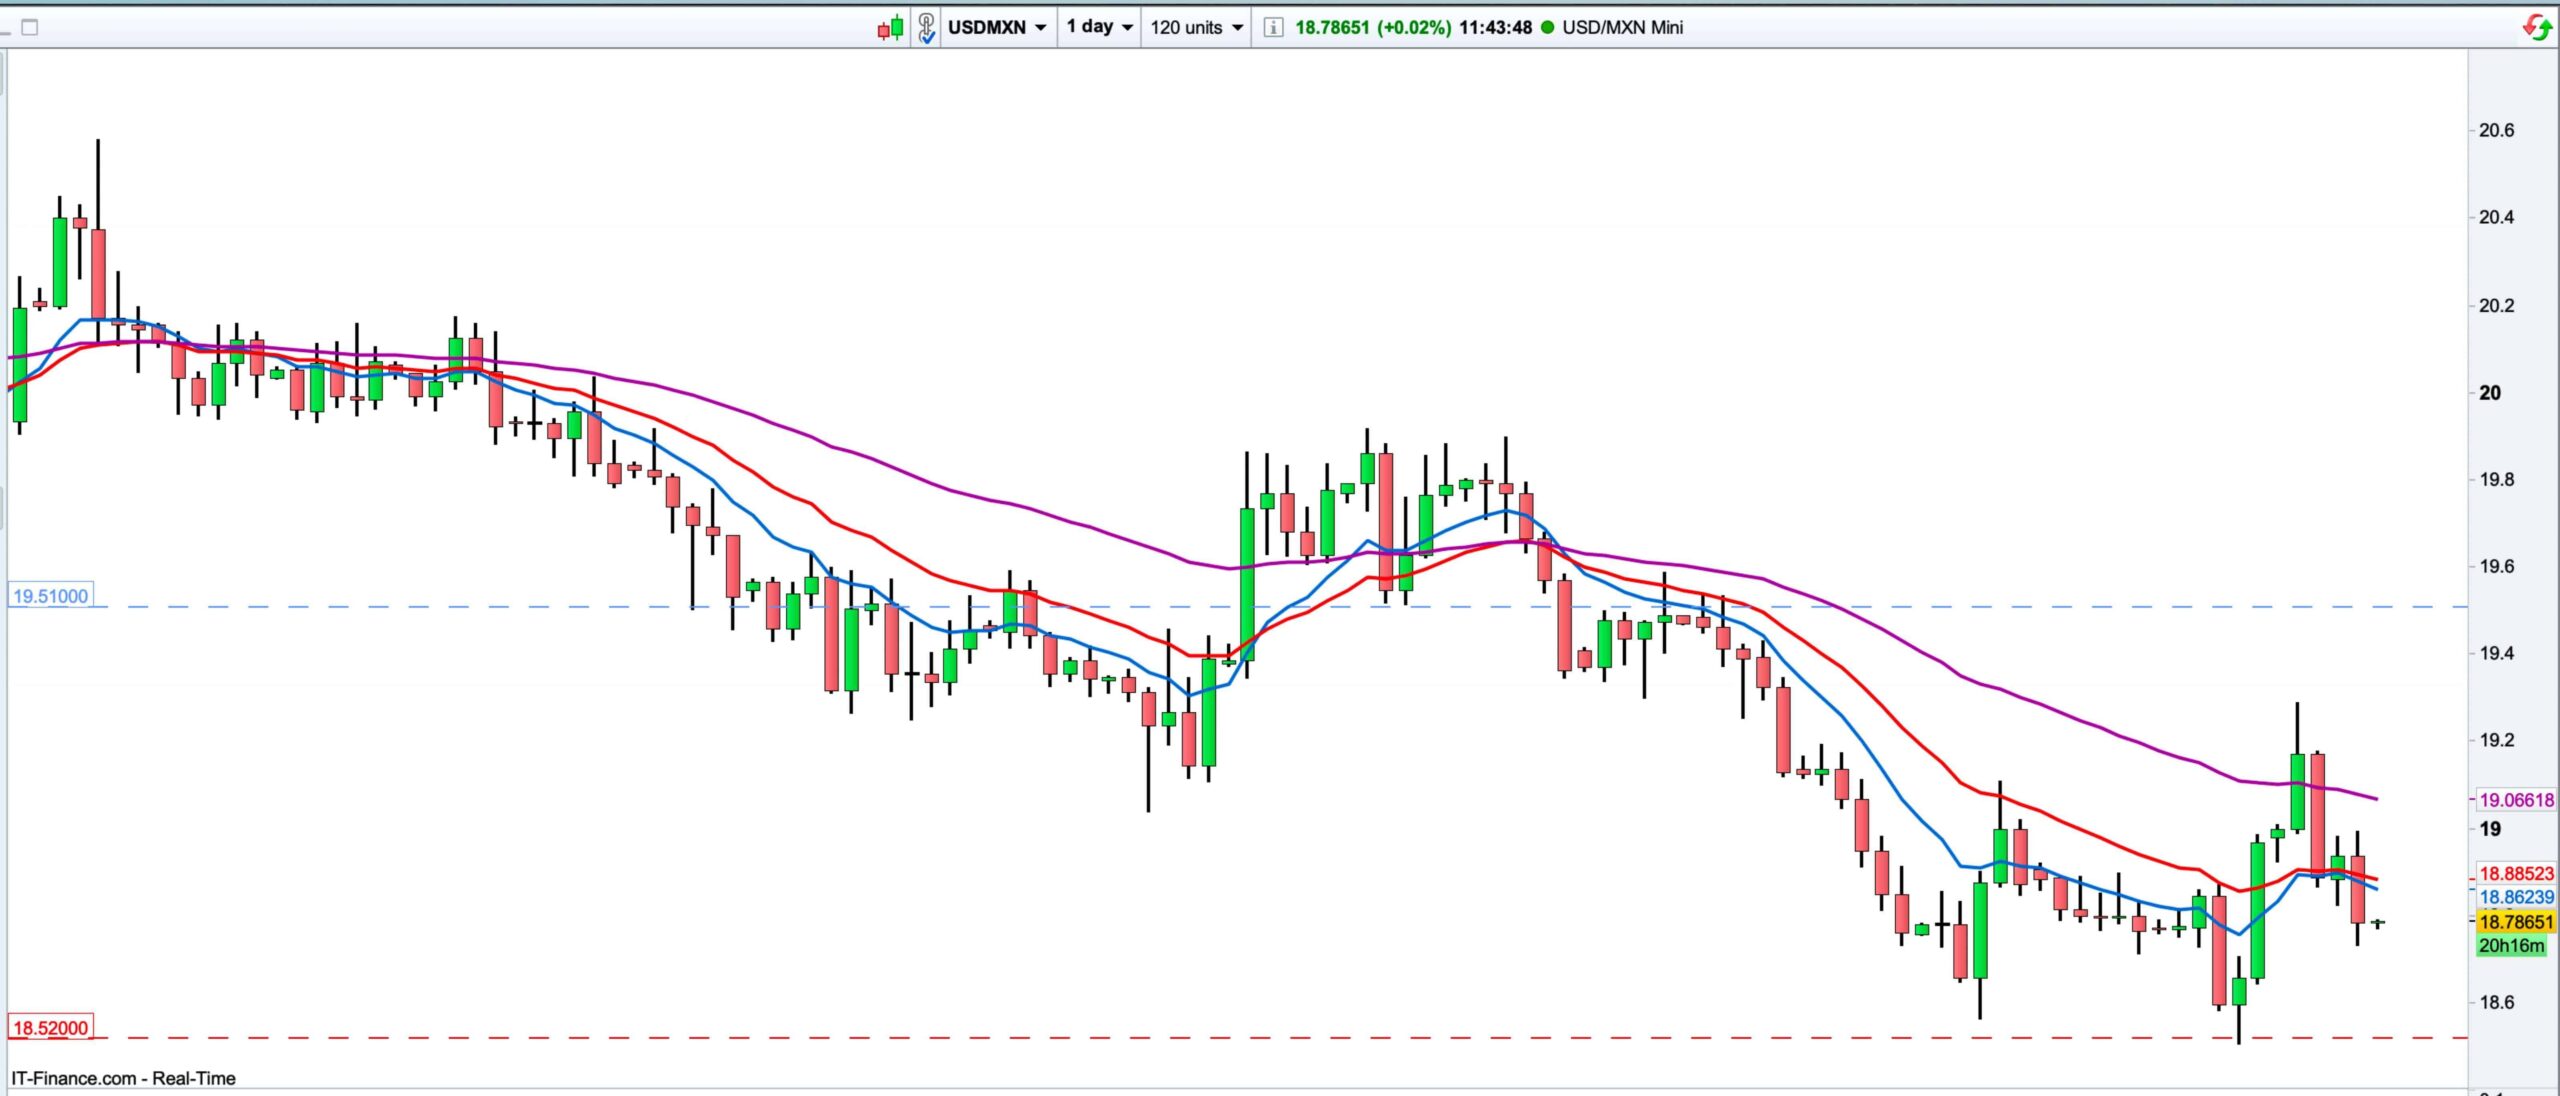2560x1096 pixels.
Task: Click the instrument info 'i' icon
Action: [1272, 27]
